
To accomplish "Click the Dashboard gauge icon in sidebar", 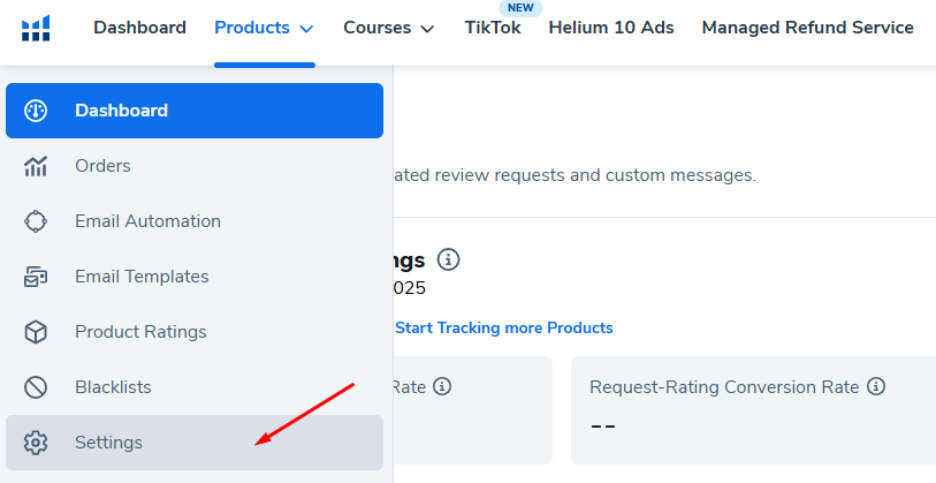I will click(x=36, y=111).
